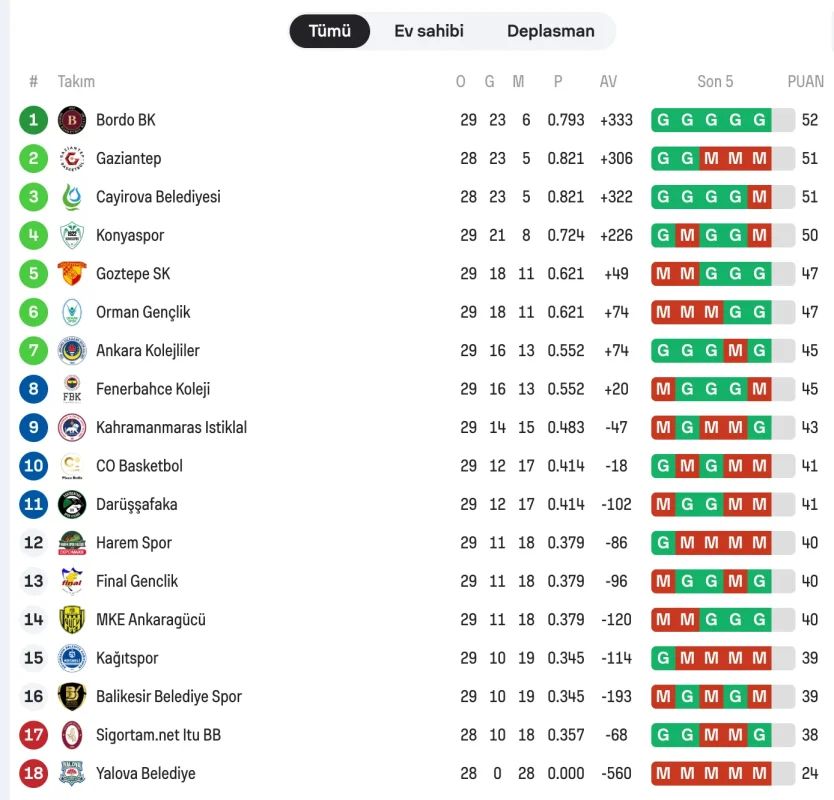
Task: Click the MKE Ankaragücü crest icon
Action: (72, 620)
